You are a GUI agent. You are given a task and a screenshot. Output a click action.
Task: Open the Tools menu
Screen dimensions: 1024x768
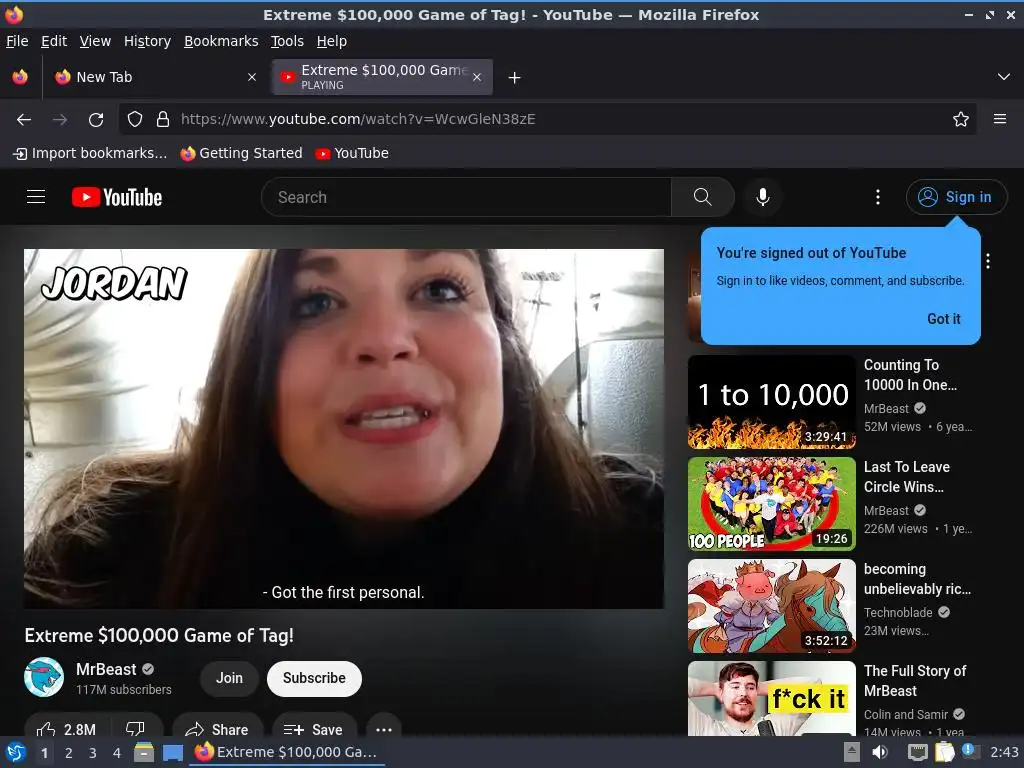287,41
